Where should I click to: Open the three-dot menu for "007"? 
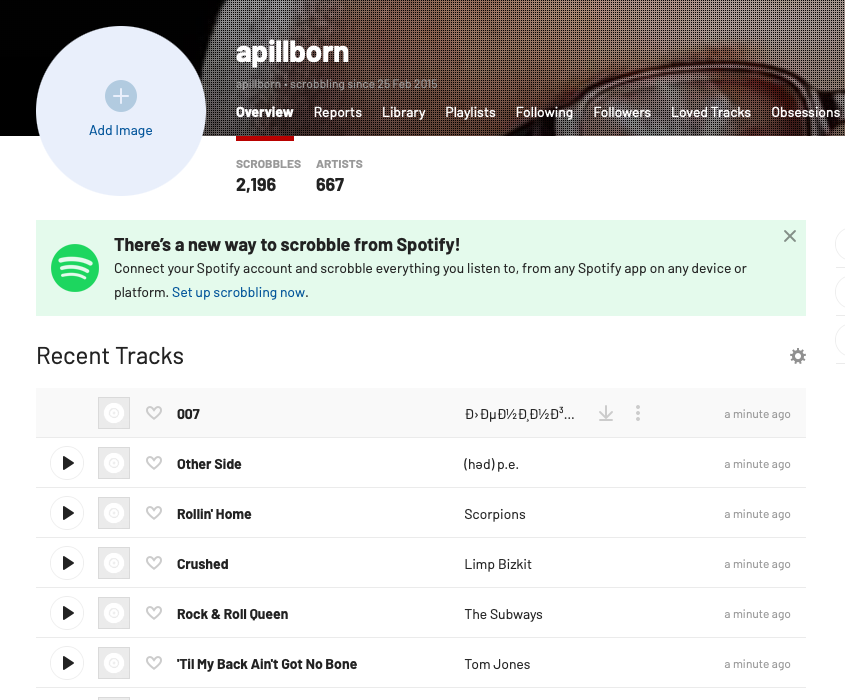click(637, 413)
